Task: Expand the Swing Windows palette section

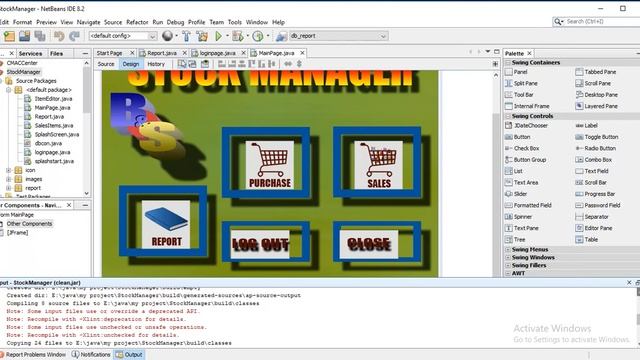Action: click(508, 258)
